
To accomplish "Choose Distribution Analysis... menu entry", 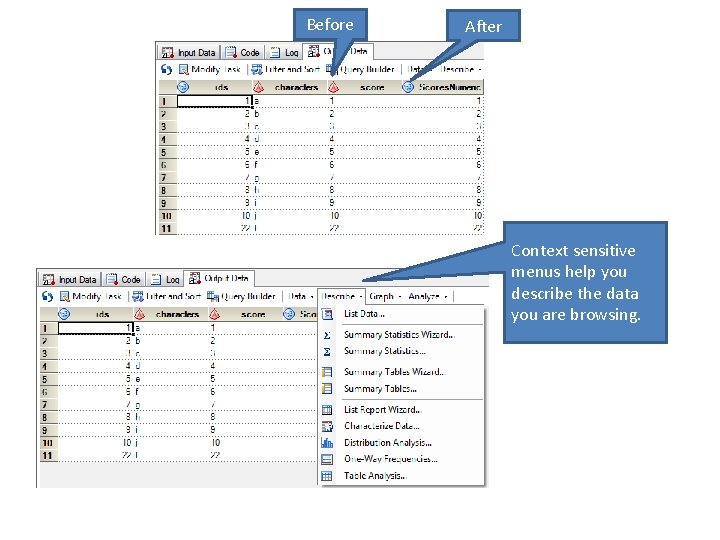I will 401,443.
